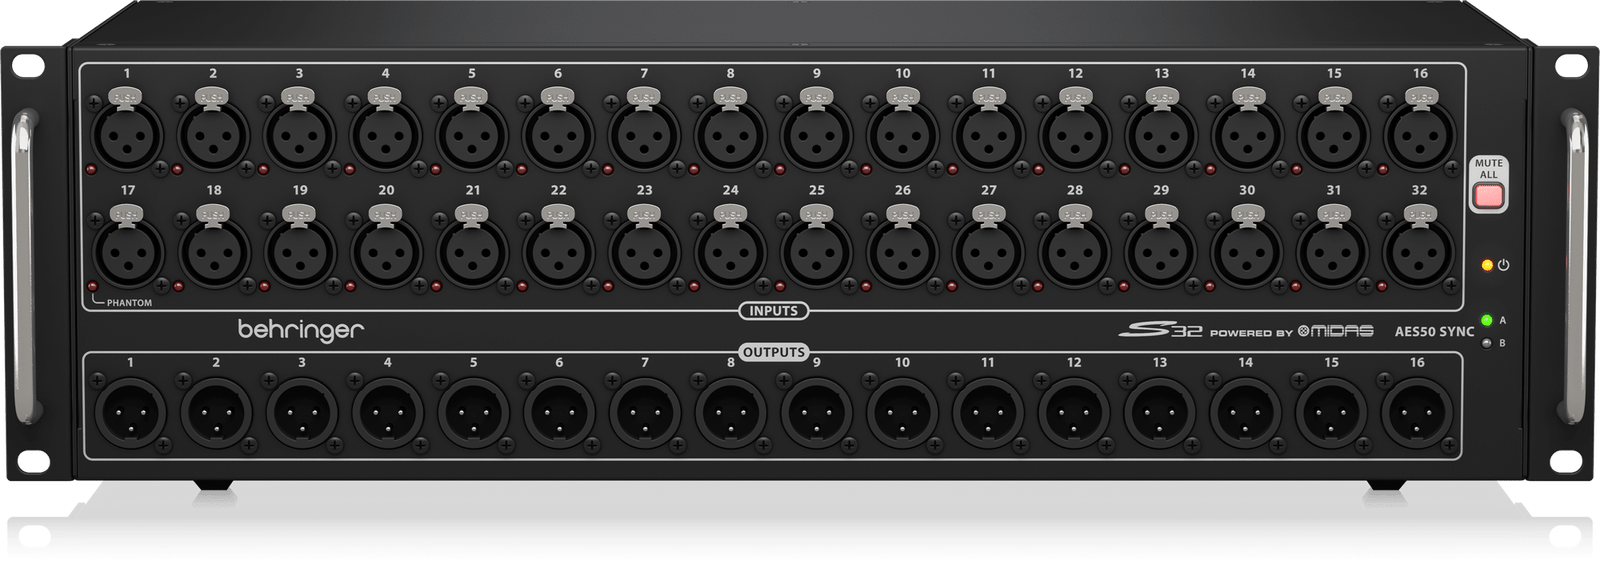Select XLR input jack 5
This screenshot has height=561, width=1600.
click(x=472, y=135)
